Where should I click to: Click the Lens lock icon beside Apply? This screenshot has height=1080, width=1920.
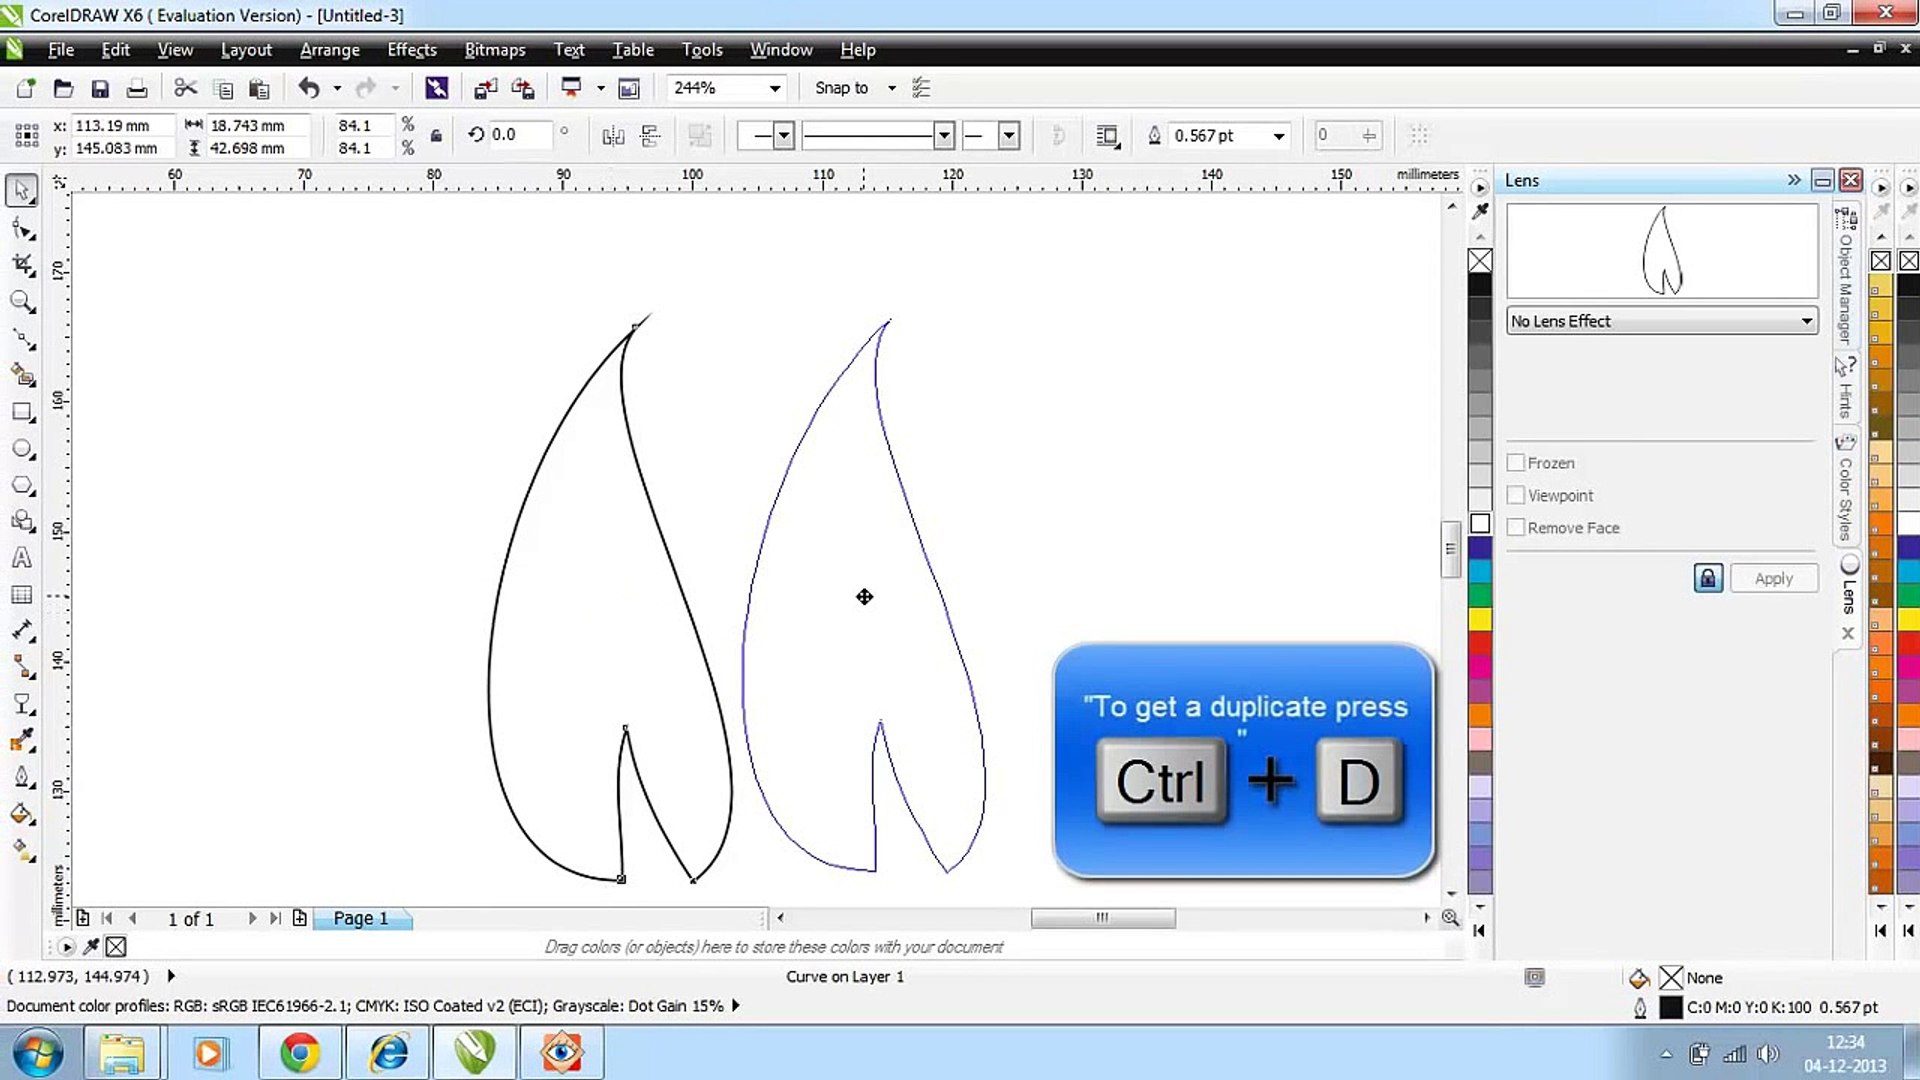click(x=1707, y=578)
